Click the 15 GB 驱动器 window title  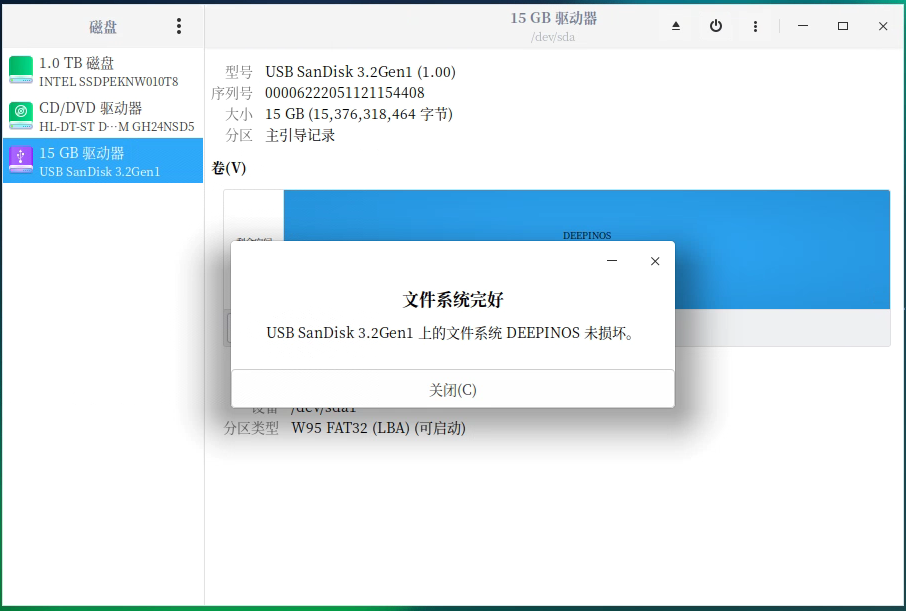[553, 18]
